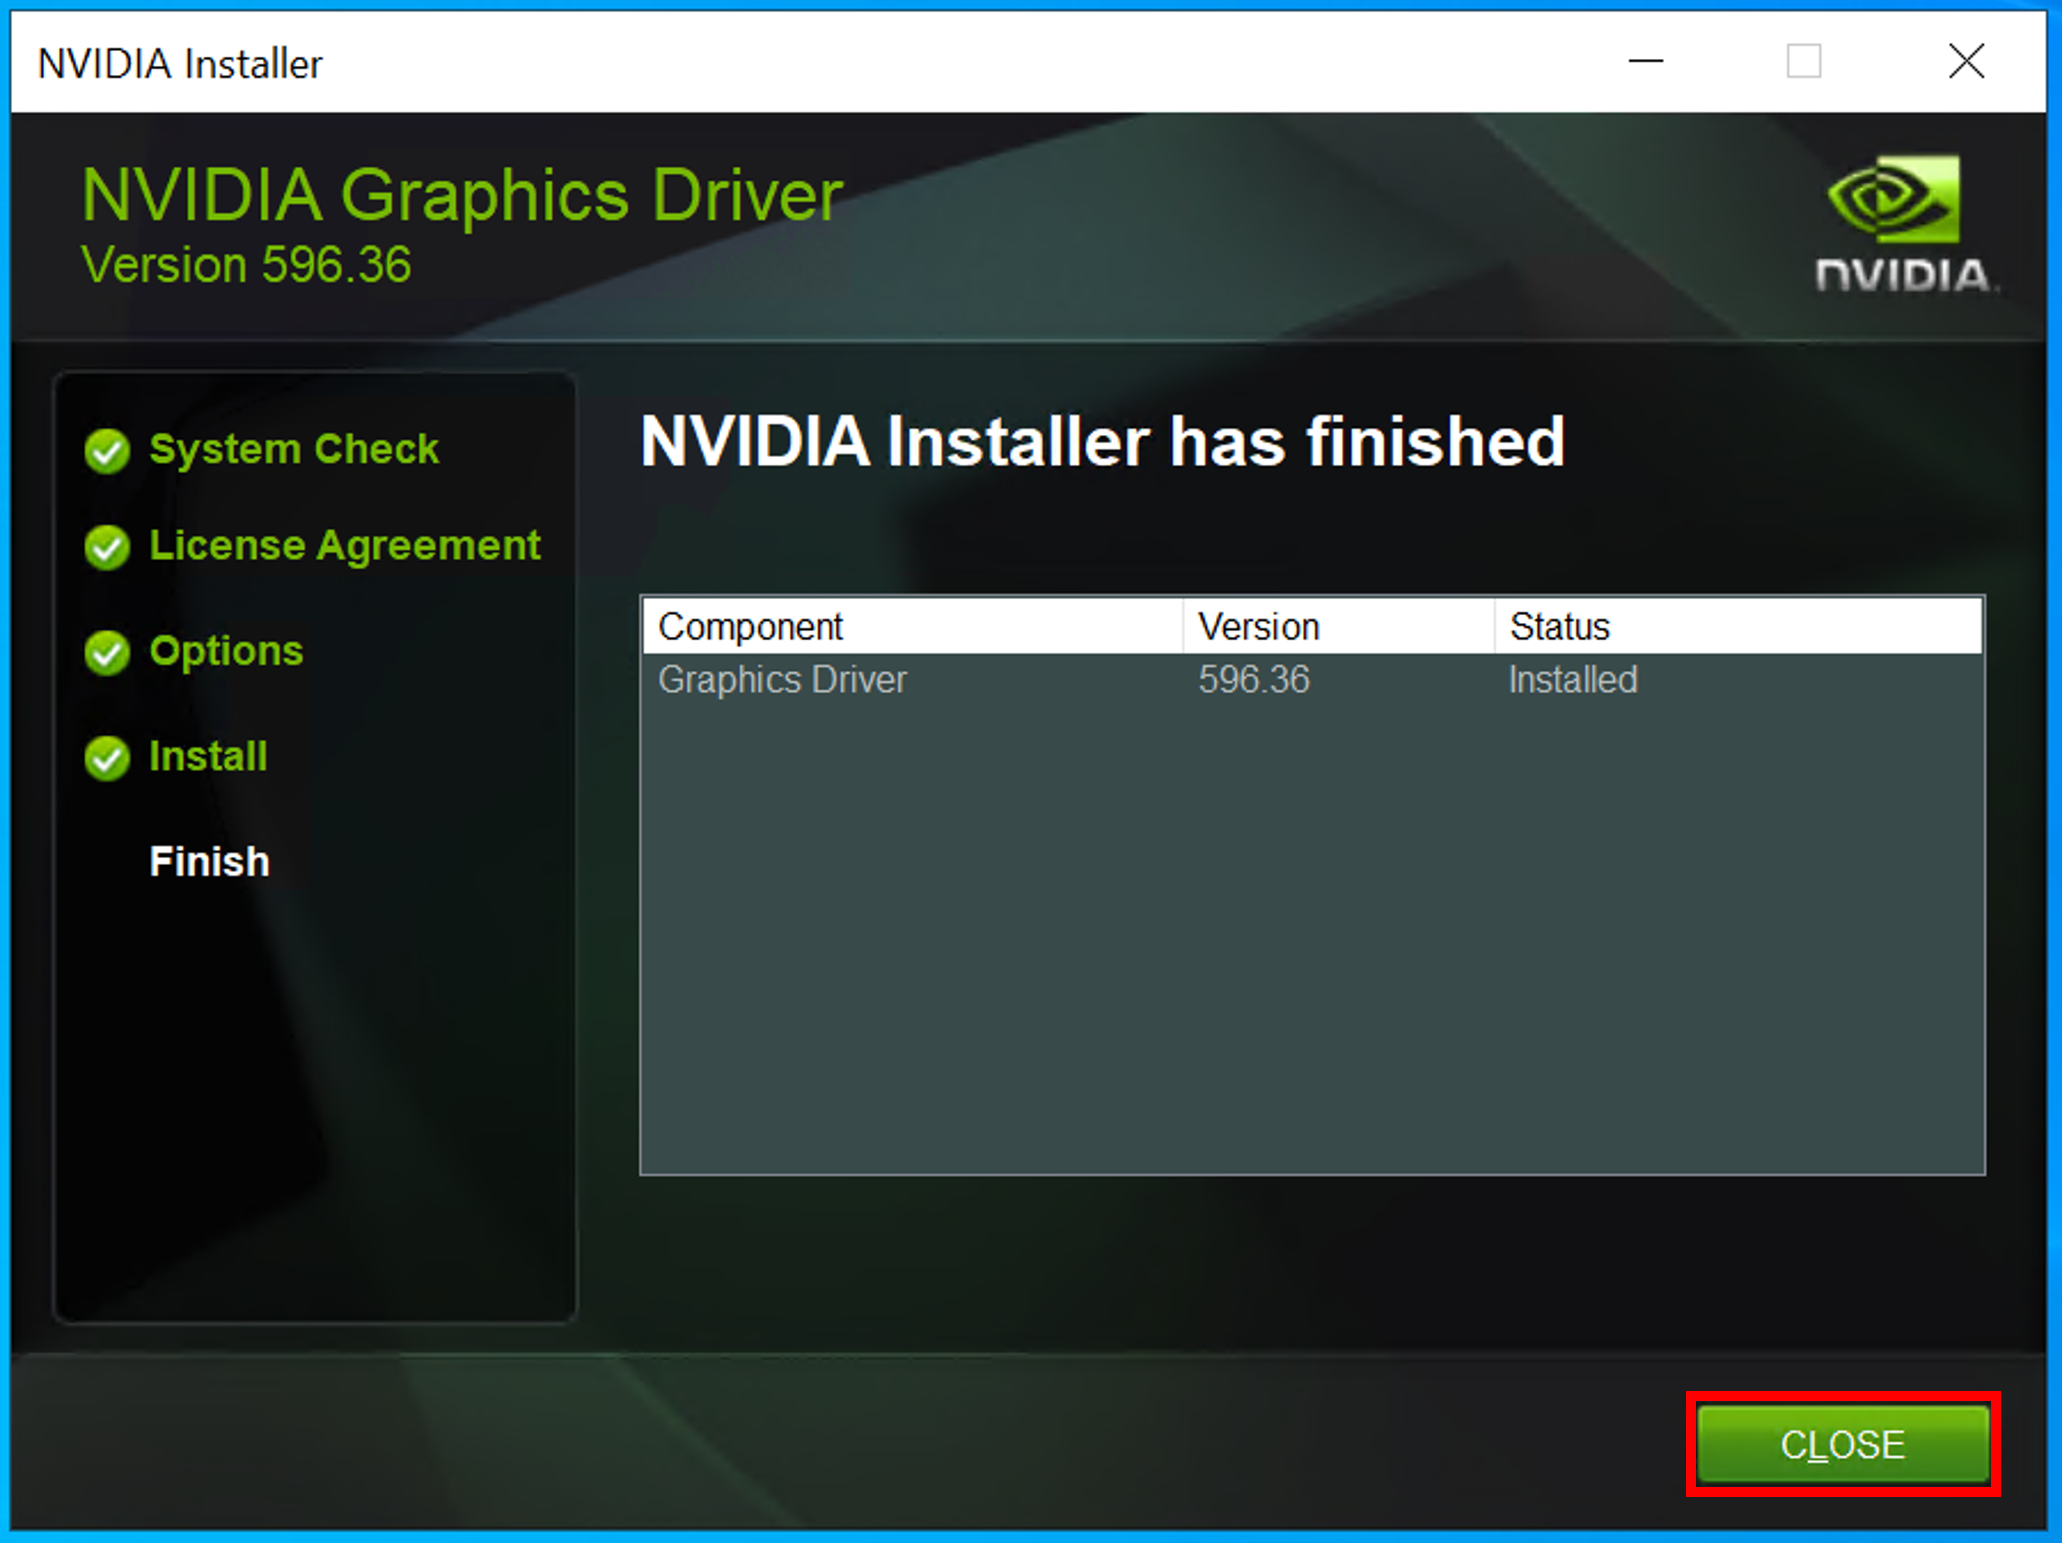Viewport: 2062px width, 1543px height.
Task: Select the Graphics Driver component cell
Action: 782,680
